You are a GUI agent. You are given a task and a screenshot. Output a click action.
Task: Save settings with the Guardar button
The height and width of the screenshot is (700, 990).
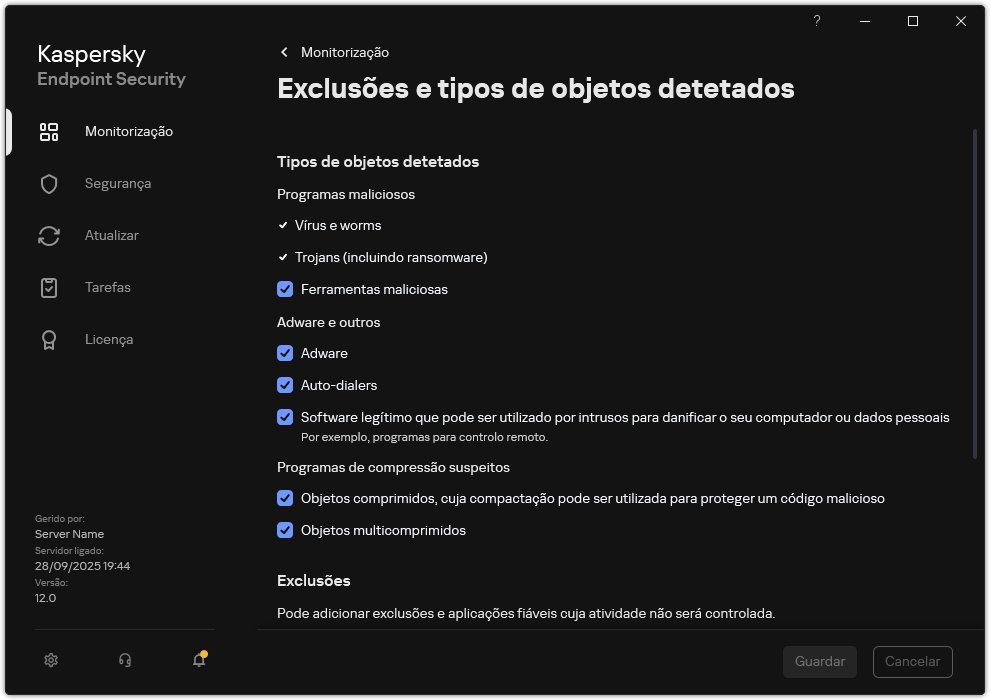pyautogui.click(x=819, y=662)
